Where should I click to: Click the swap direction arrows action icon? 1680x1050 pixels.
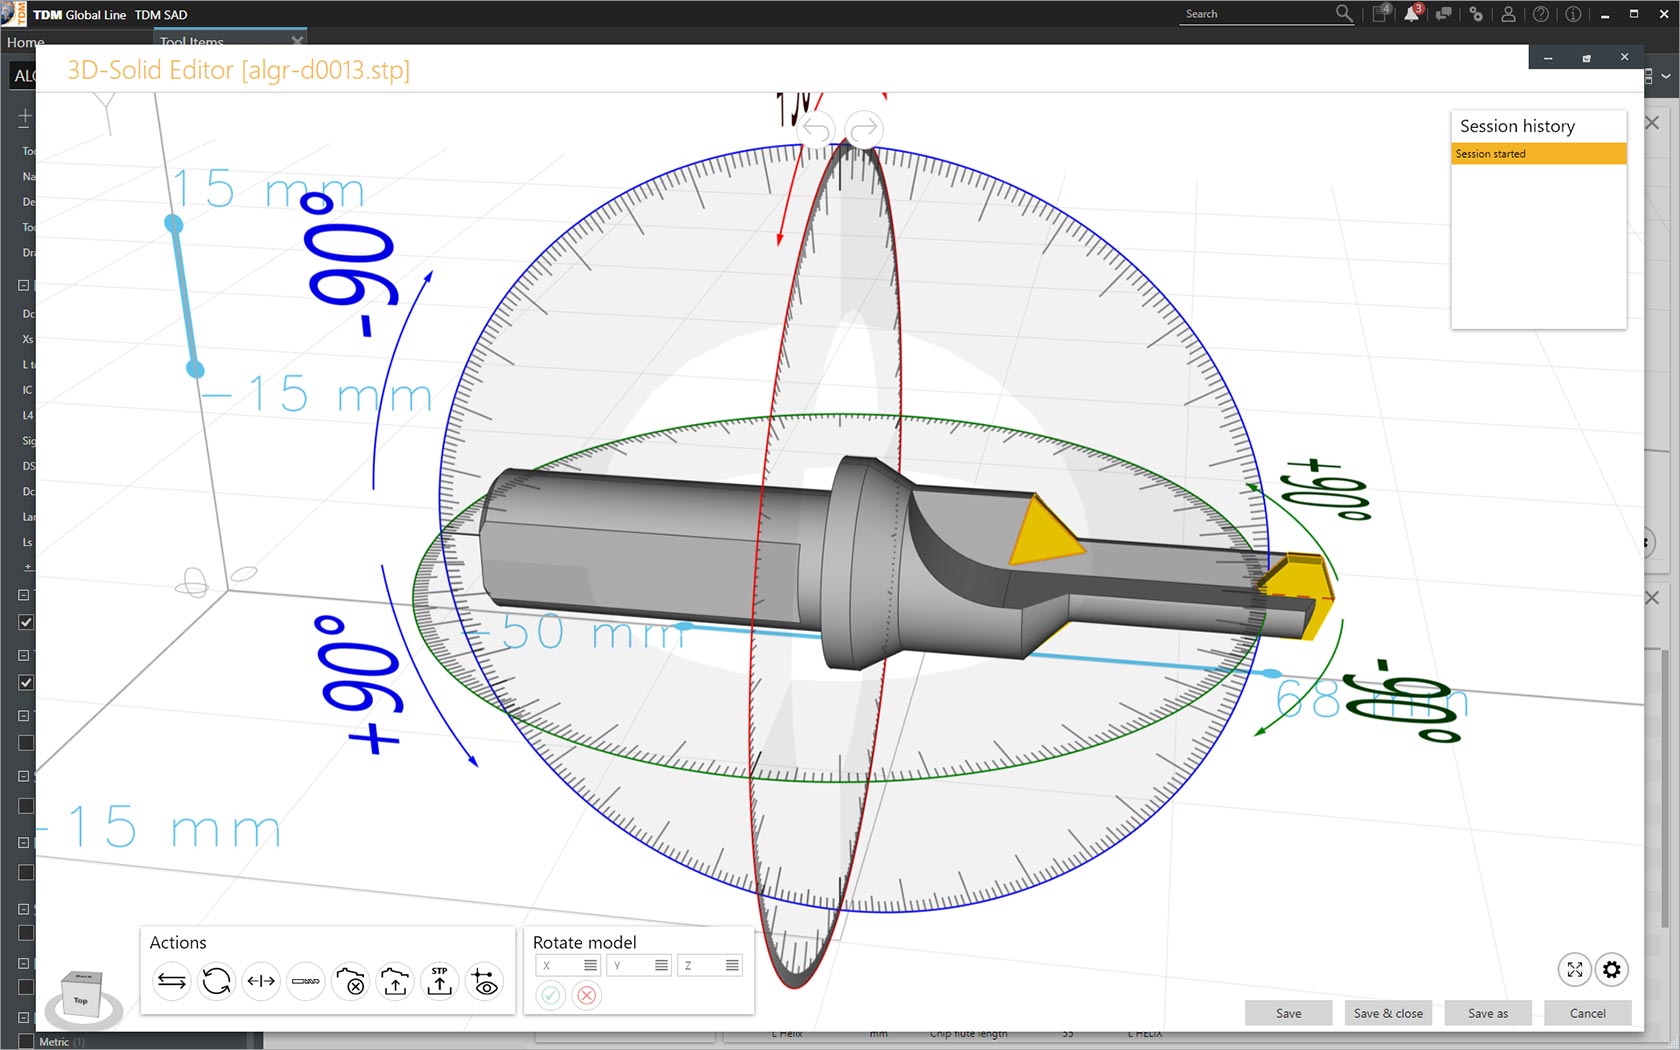click(x=172, y=981)
